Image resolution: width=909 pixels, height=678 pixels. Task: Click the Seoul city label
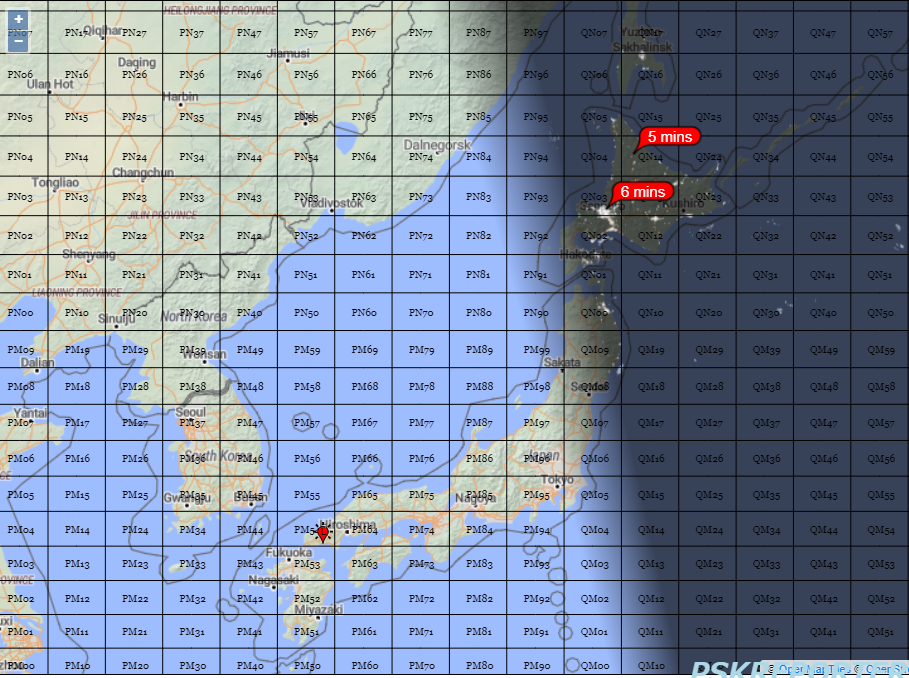[190, 412]
